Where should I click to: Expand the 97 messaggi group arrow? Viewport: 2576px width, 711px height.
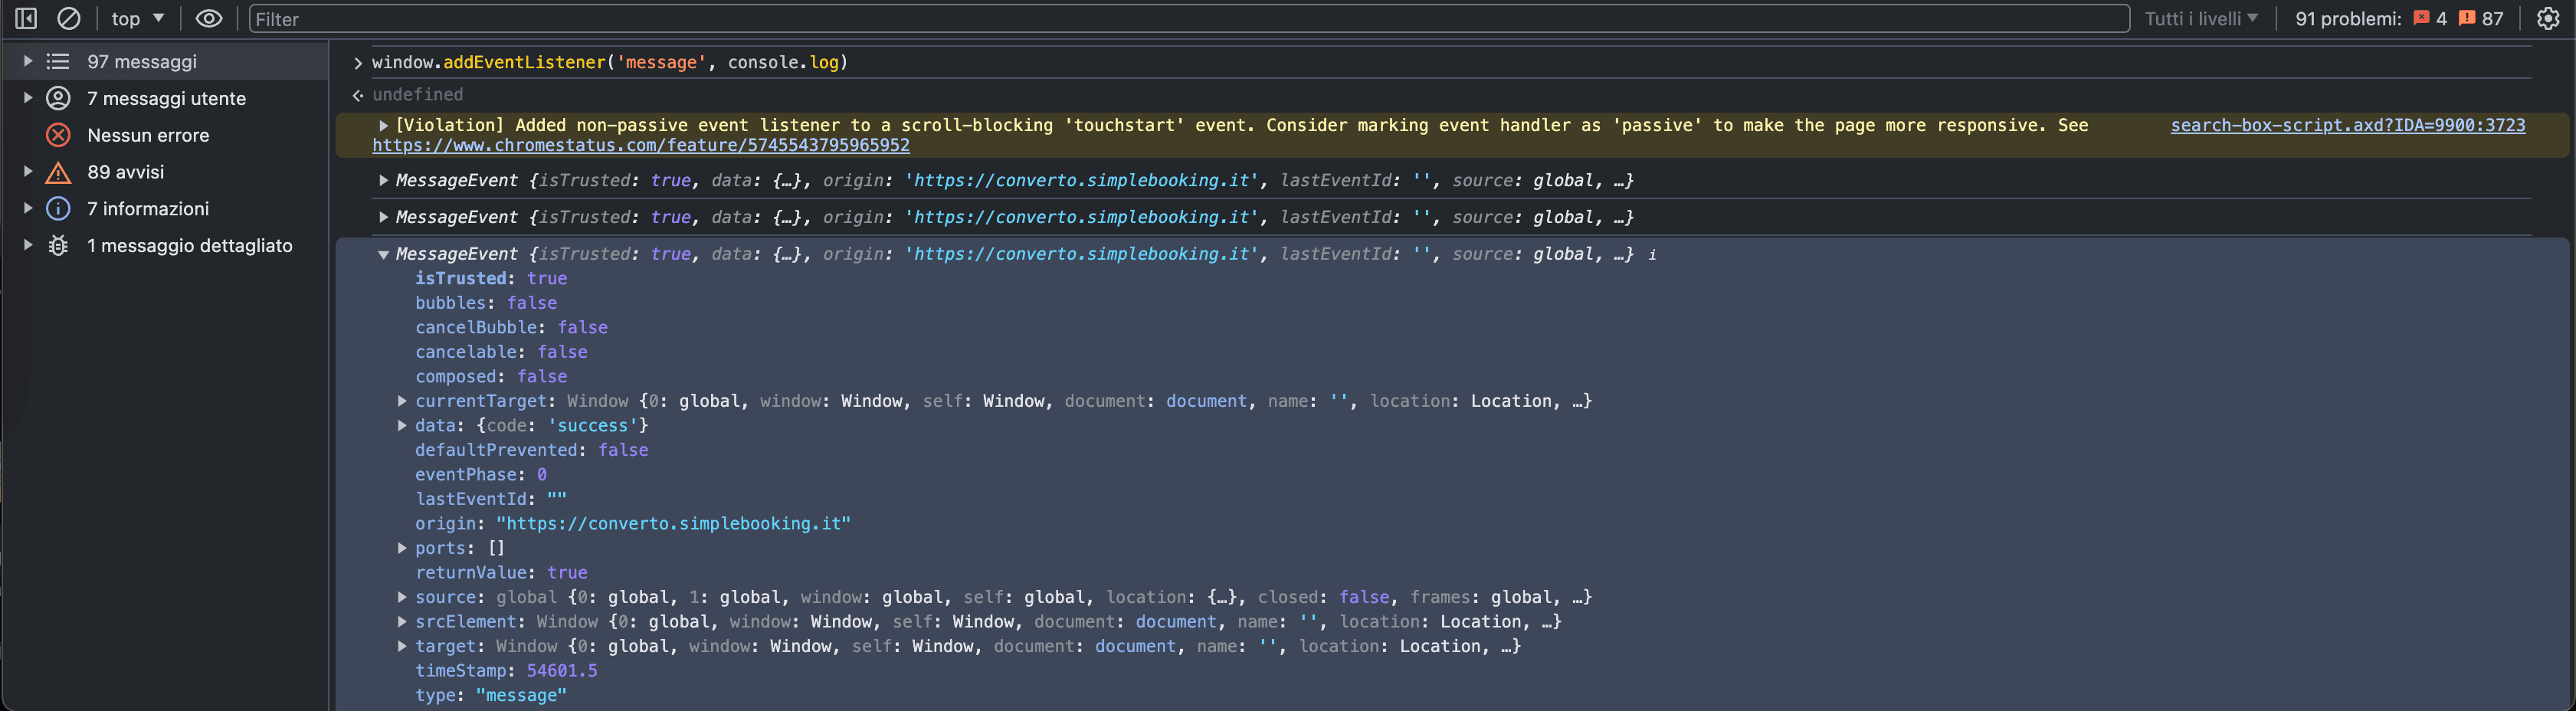pos(28,61)
